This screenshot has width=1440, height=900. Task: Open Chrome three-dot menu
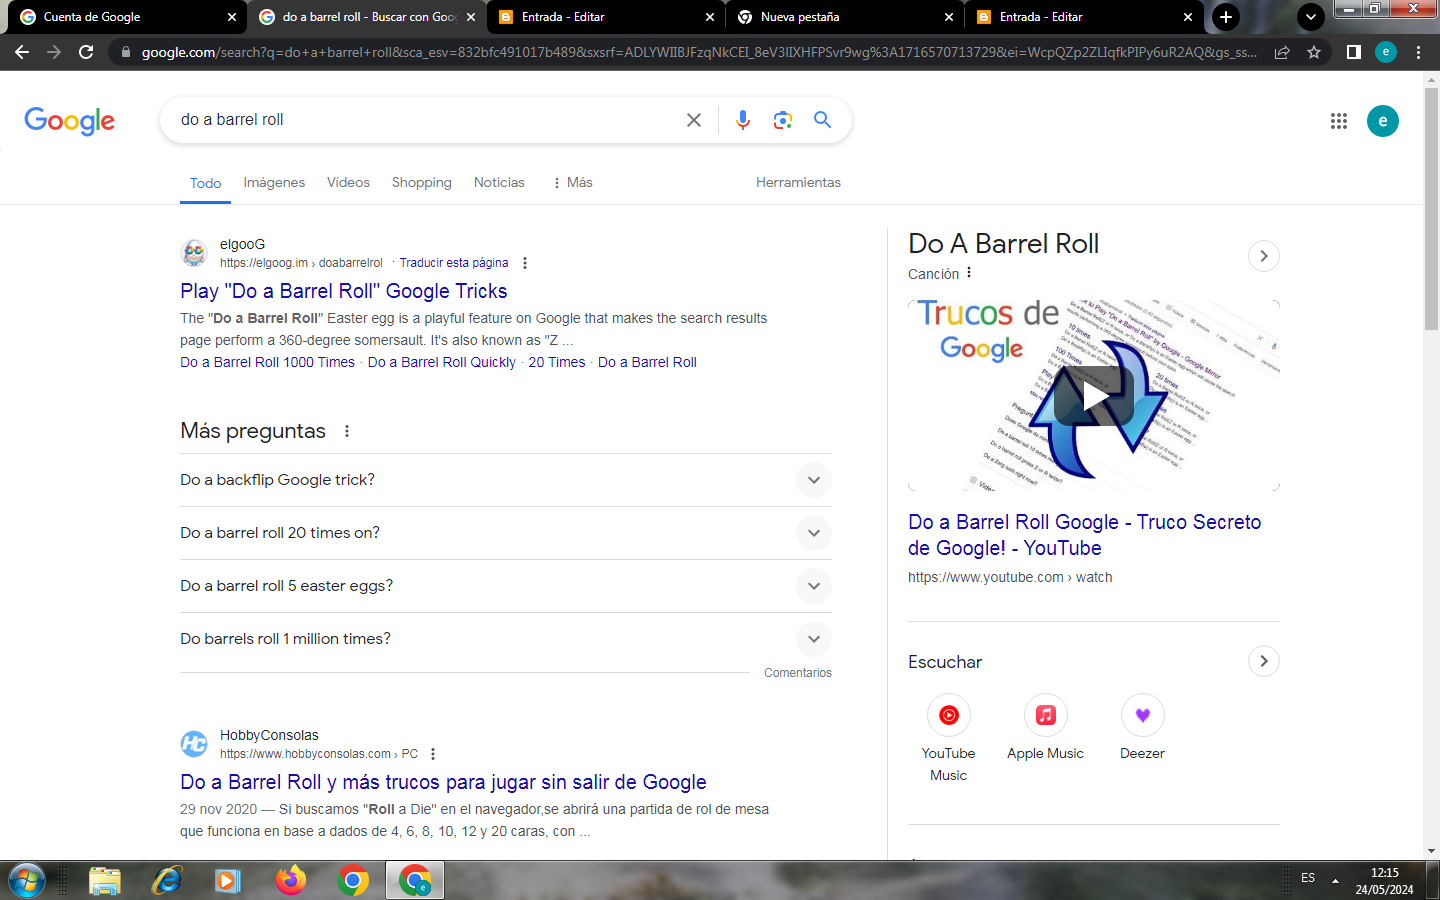(1418, 52)
